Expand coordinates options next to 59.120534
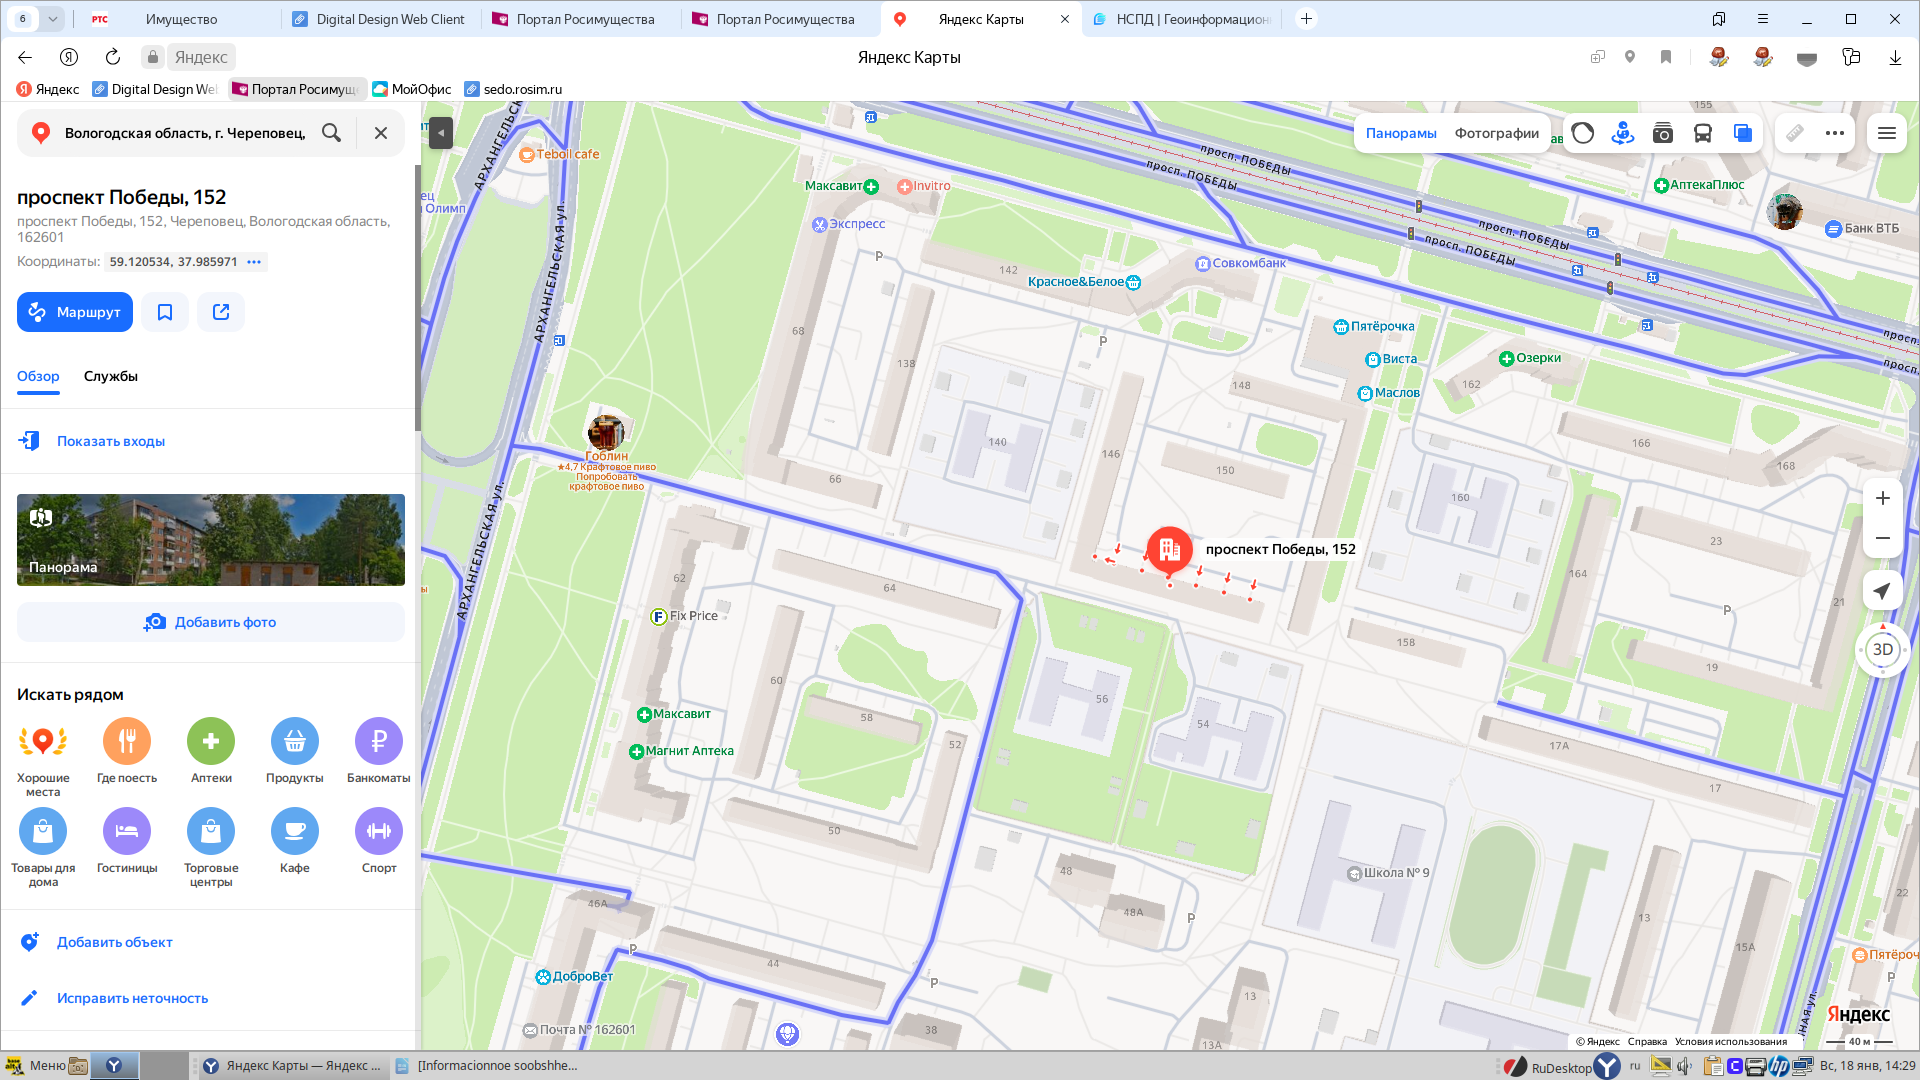Viewport: 1920px width, 1080px height. [254, 262]
